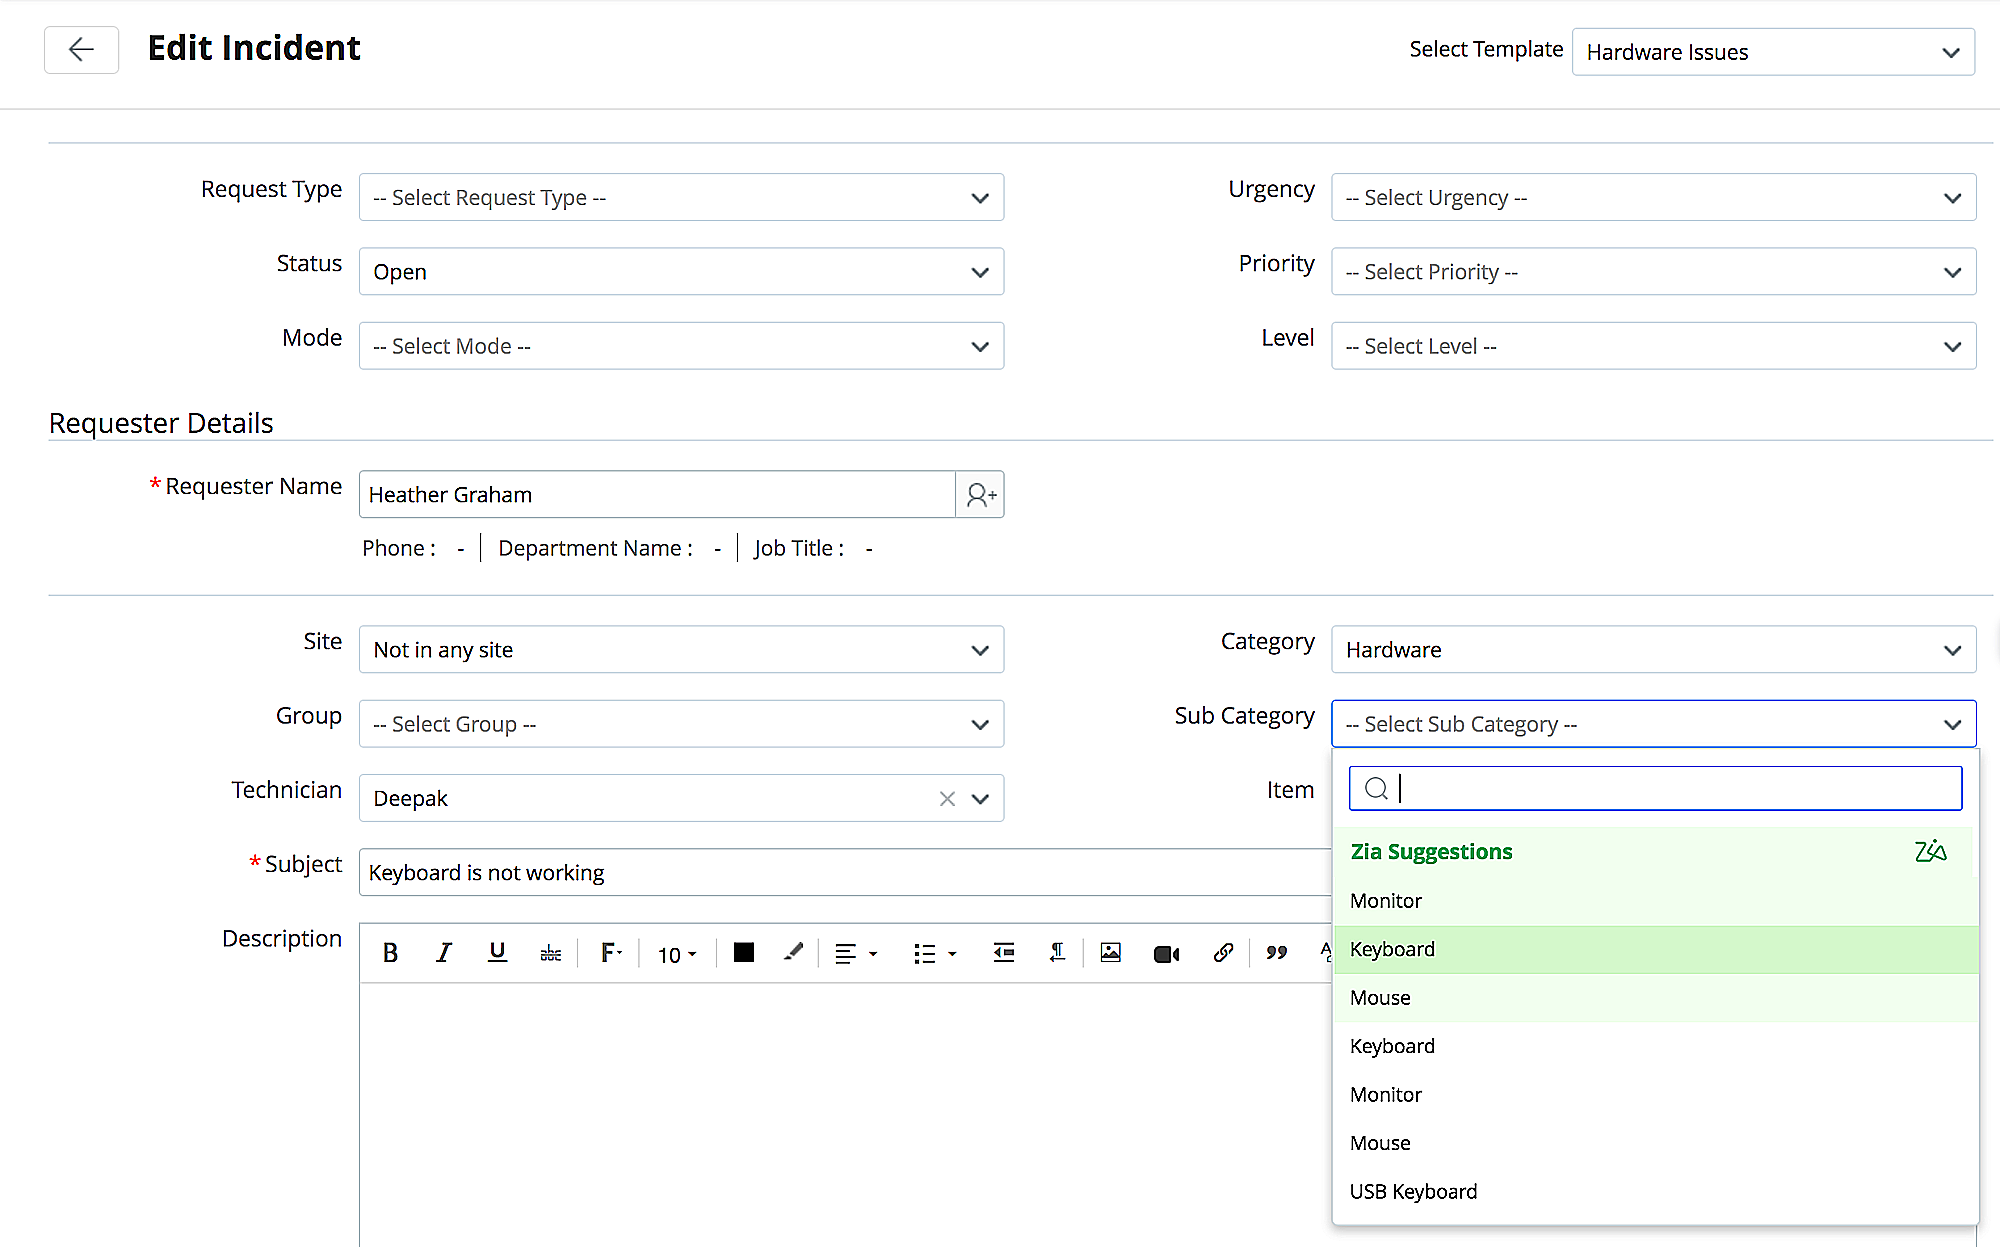
Task: Insert a video into description
Action: pyautogui.click(x=1166, y=954)
